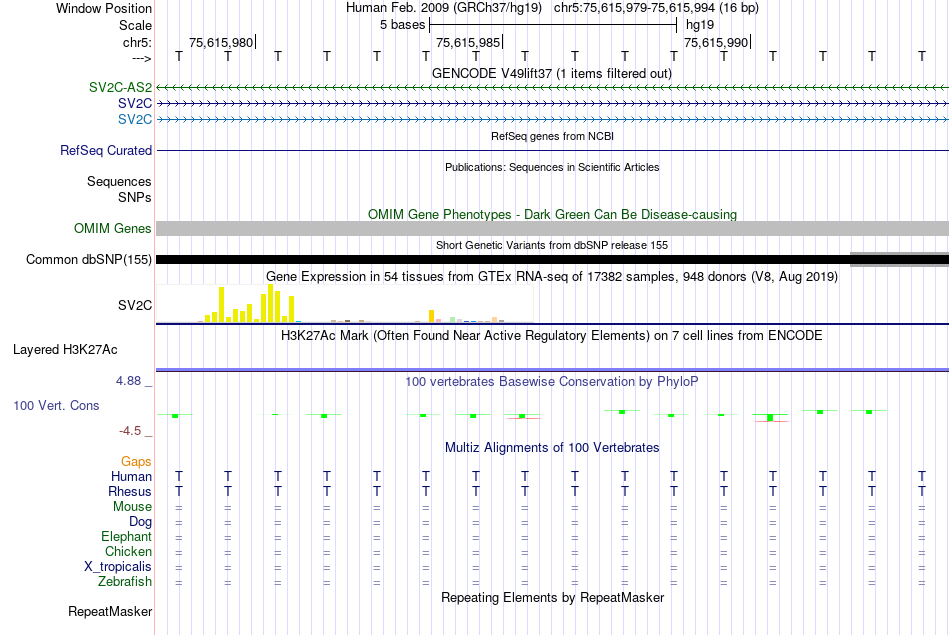Select the gray OMIM Genes bar

[x=553, y=228]
